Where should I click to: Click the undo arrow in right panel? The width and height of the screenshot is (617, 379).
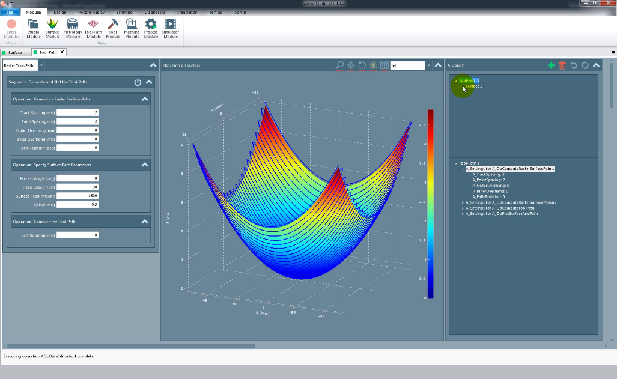point(574,65)
